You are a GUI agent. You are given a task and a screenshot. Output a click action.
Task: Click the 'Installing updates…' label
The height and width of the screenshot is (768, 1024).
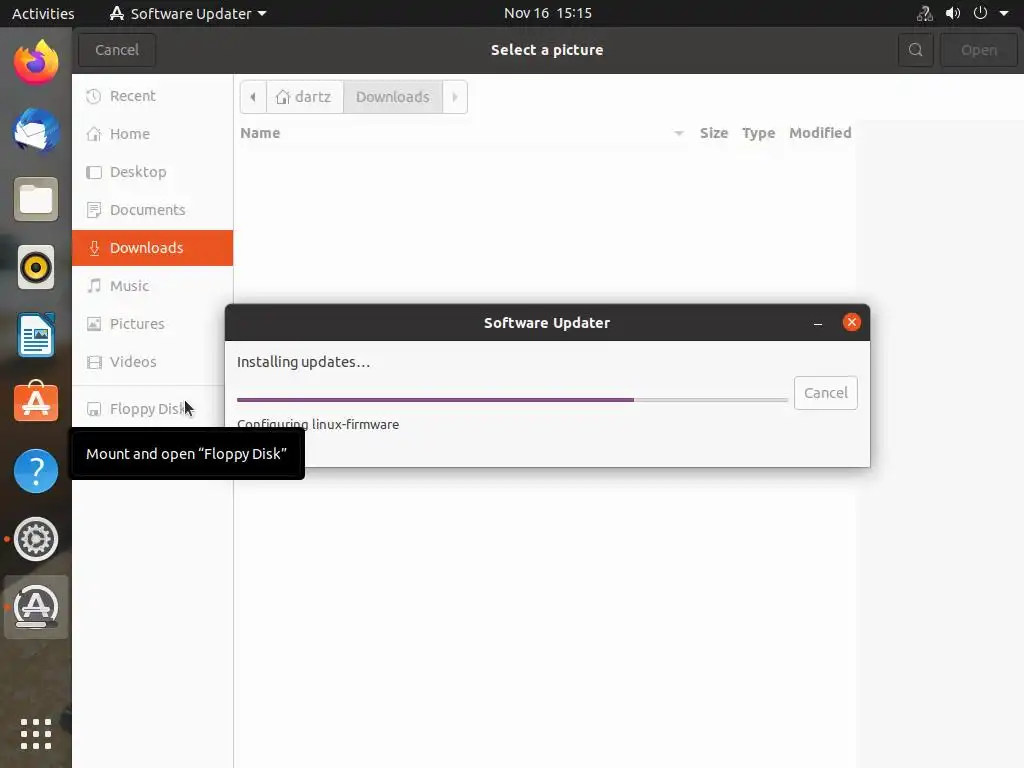pyautogui.click(x=303, y=362)
